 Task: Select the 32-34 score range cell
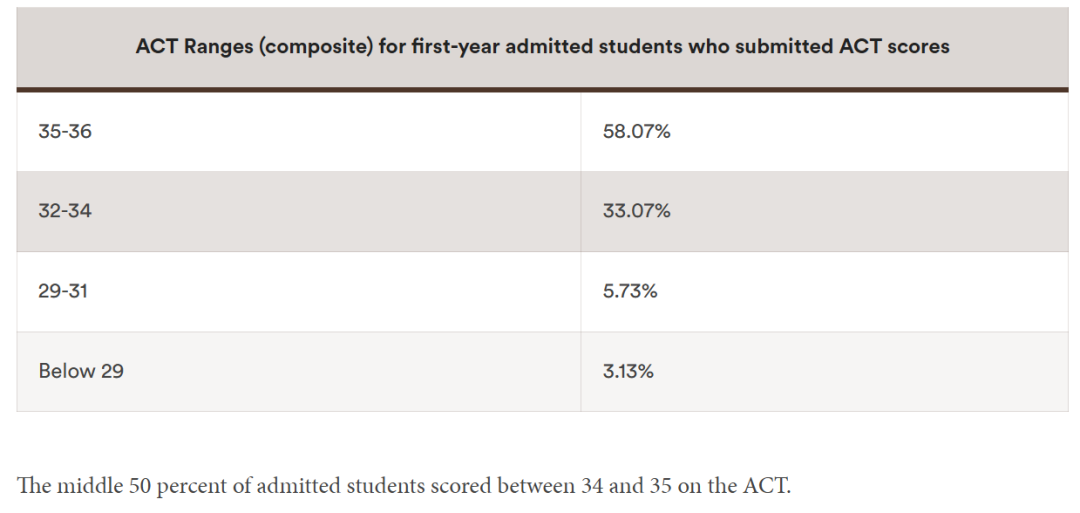65,211
